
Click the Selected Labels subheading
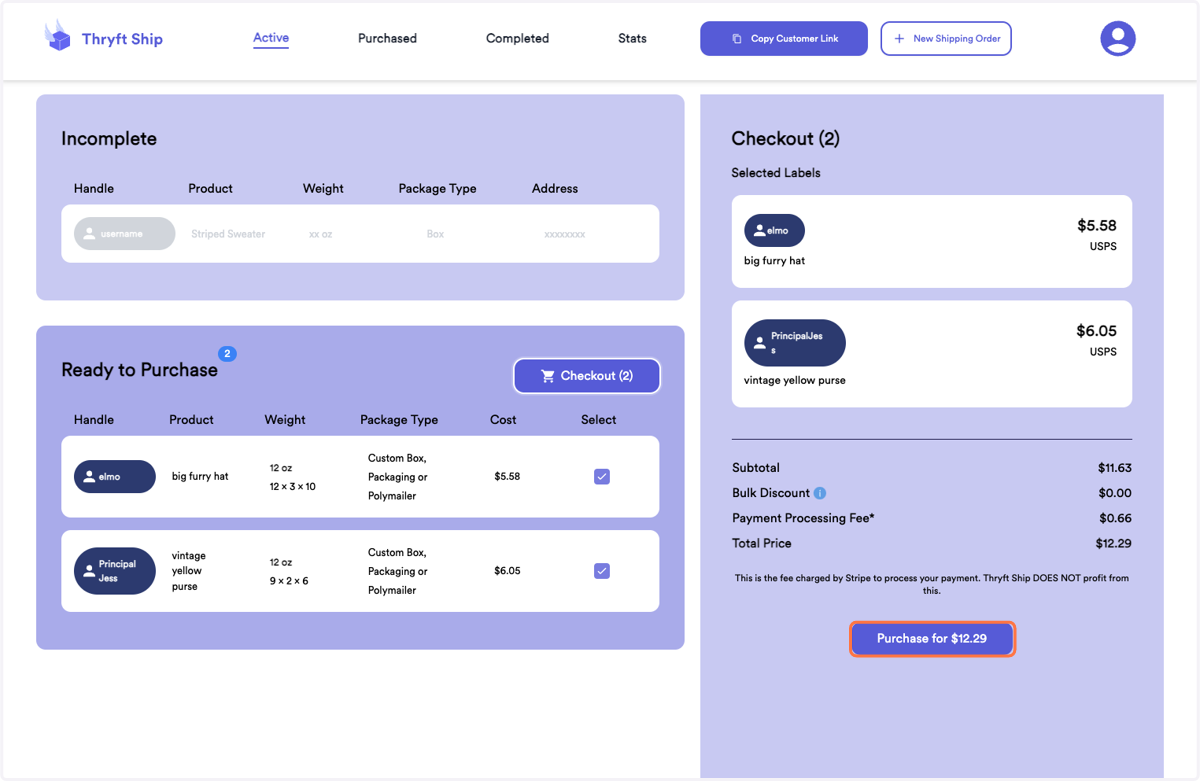pos(776,173)
